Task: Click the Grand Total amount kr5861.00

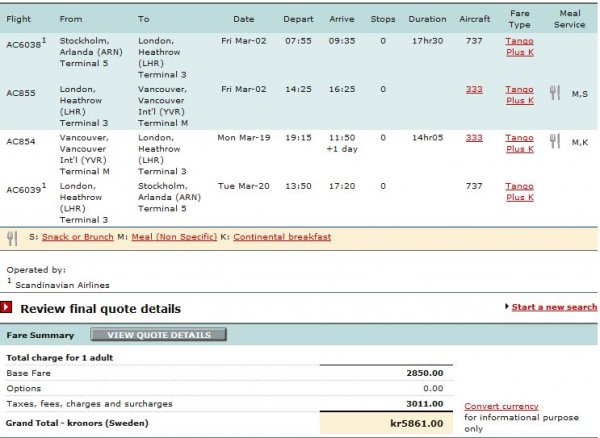Action: coord(416,424)
